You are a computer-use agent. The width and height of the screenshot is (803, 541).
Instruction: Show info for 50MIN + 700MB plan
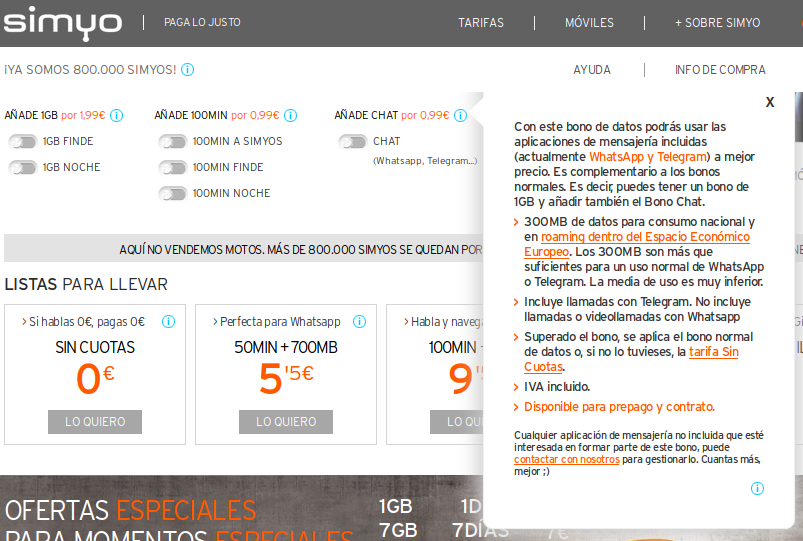point(360,321)
